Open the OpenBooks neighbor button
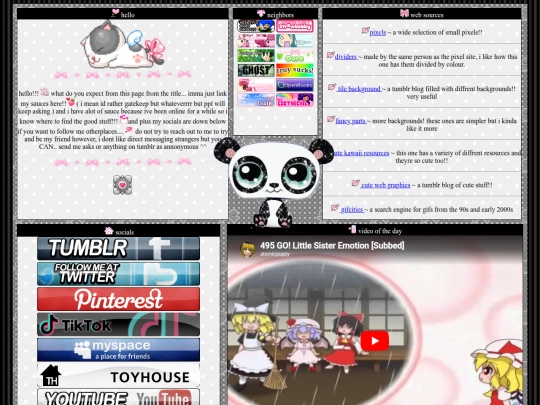Viewport: 540px width, 405px height. pos(295,85)
